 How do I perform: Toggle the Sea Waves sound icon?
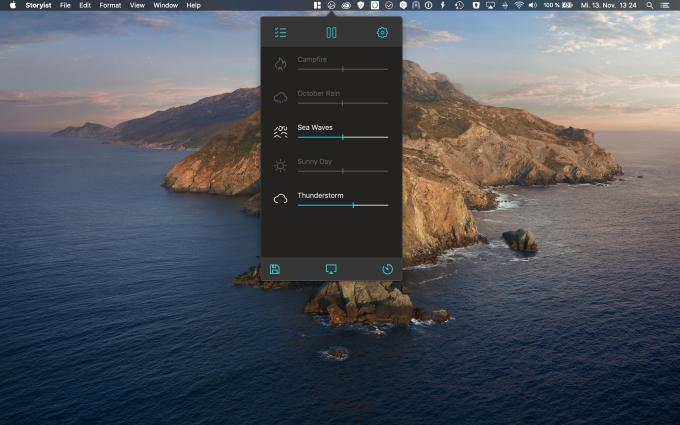click(x=281, y=132)
